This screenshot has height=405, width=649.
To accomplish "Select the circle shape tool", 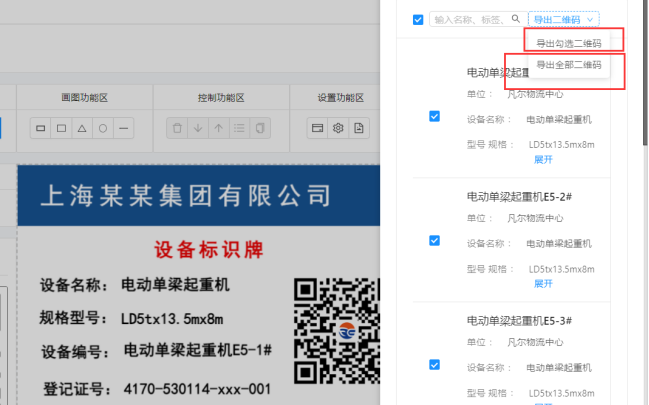I will (x=102, y=129).
